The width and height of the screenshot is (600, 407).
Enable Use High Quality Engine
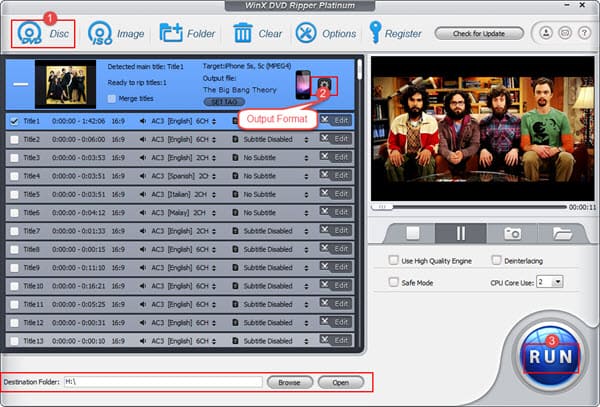click(393, 260)
